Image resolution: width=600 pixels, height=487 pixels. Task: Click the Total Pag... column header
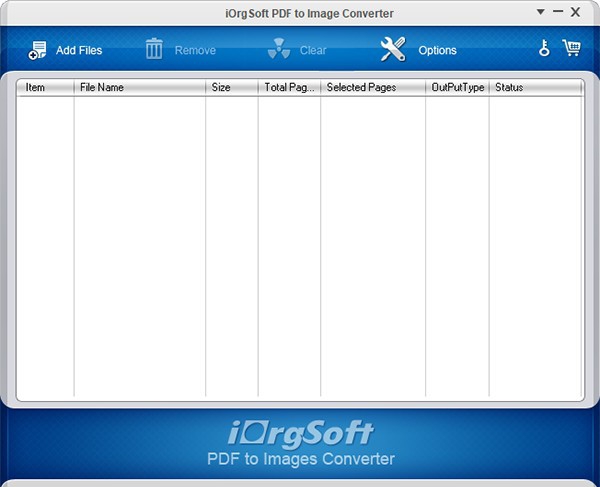[289, 88]
